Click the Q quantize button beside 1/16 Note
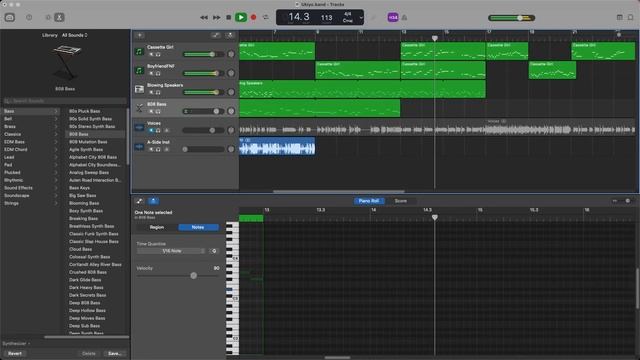The width and height of the screenshot is (640, 360). [x=214, y=251]
